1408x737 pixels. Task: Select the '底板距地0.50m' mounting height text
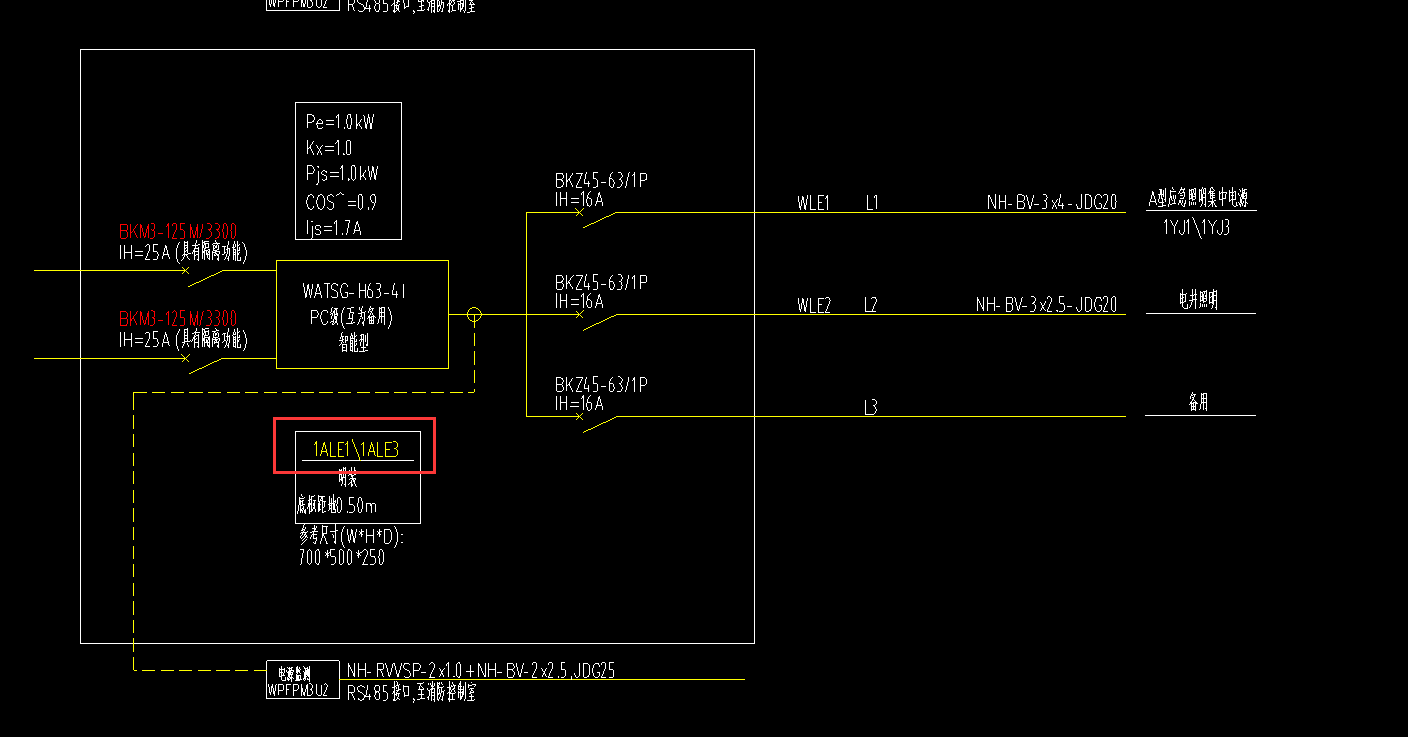tap(337, 505)
